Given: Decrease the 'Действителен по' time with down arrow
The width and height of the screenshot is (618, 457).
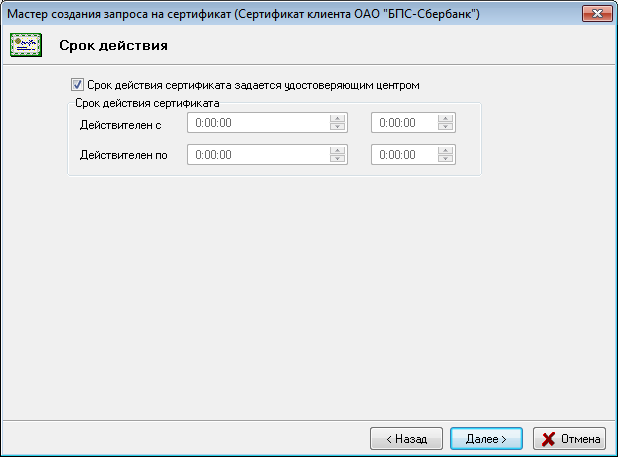Looking at the screenshot, I should tap(447, 159).
